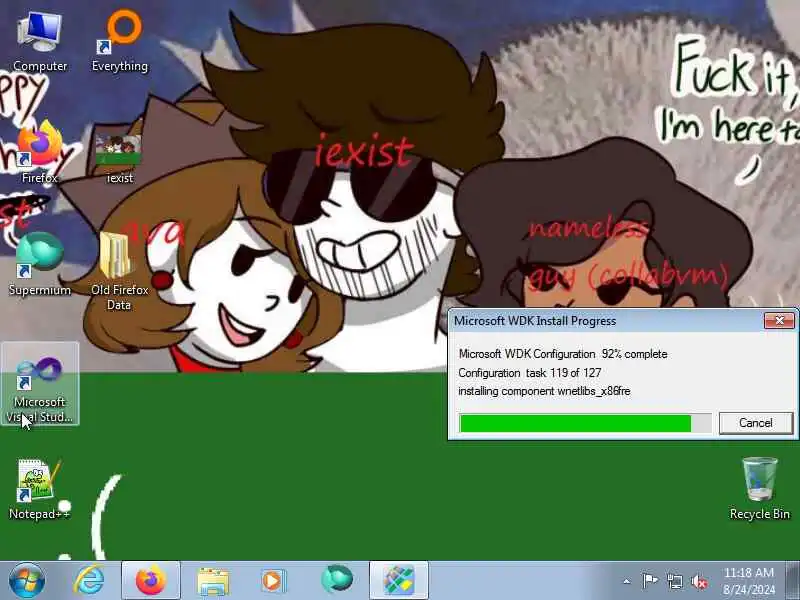Open the Notepad++ desktop shortcut
The image size is (800, 600).
pyautogui.click(x=39, y=489)
